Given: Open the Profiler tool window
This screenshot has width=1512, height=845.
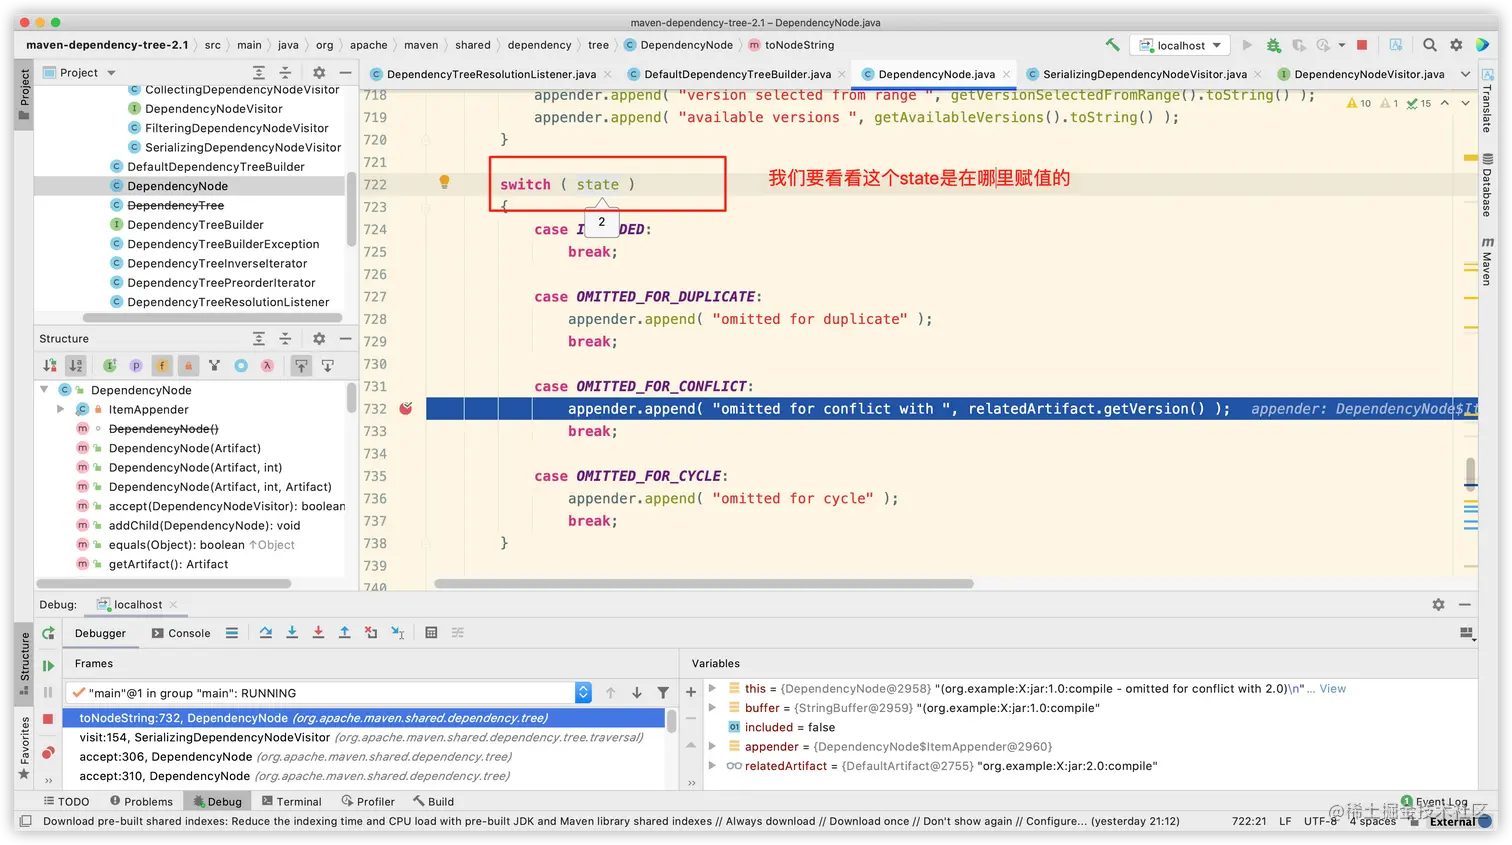Looking at the screenshot, I should [x=368, y=801].
